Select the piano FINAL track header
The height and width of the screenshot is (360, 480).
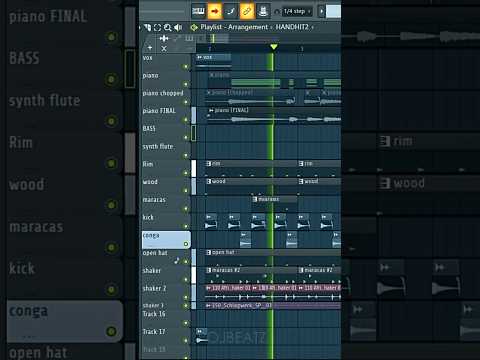click(166, 115)
